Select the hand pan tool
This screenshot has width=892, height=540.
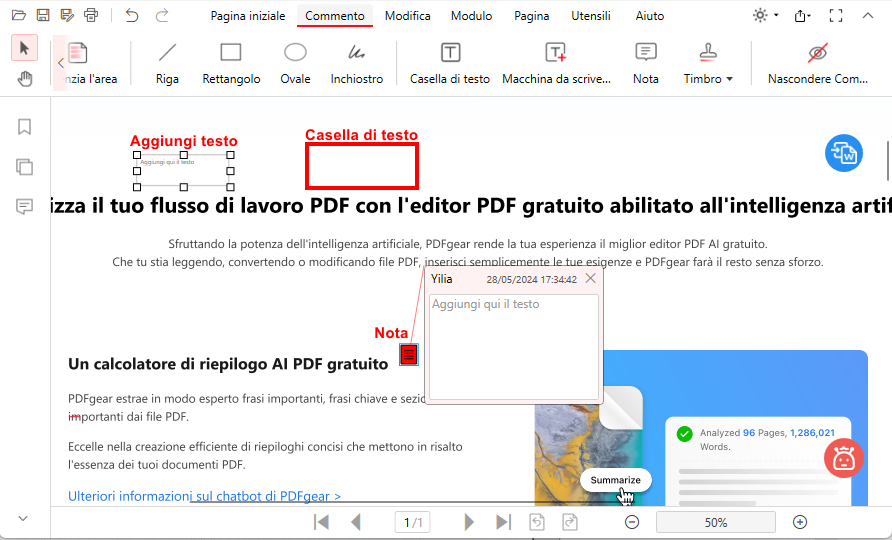[24, 78]
